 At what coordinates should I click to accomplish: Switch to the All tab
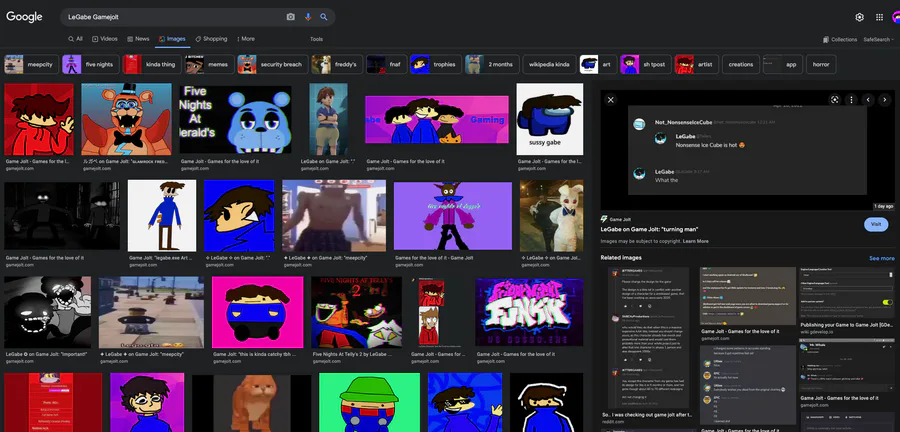(x=75, y=39)
